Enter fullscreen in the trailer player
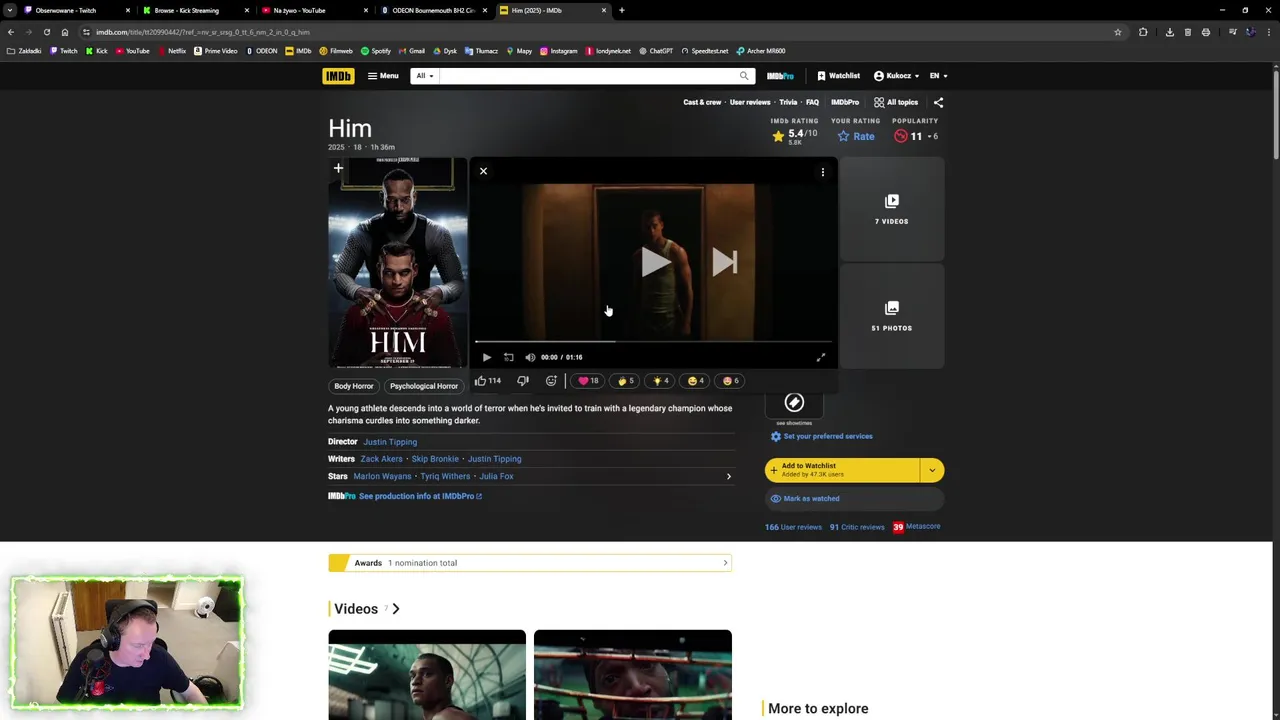Viewport: 1280px width, 720px height. pyautogui.click(x=821, y=357)
